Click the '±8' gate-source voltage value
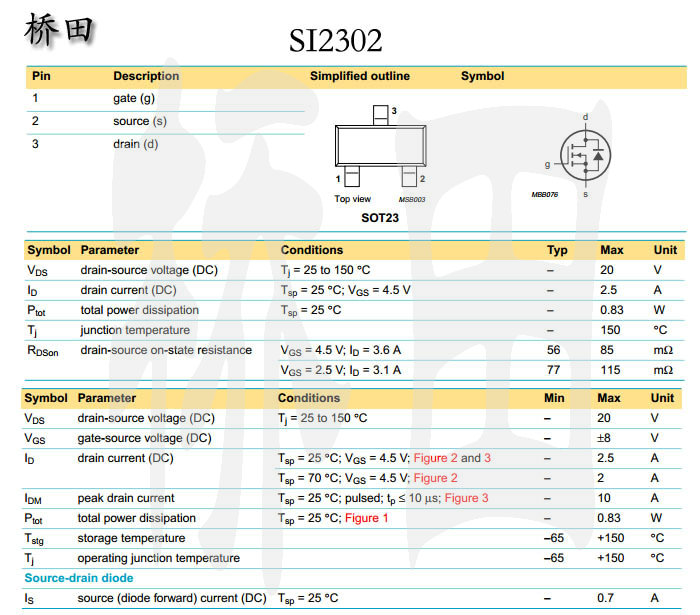 pos(604,438)
